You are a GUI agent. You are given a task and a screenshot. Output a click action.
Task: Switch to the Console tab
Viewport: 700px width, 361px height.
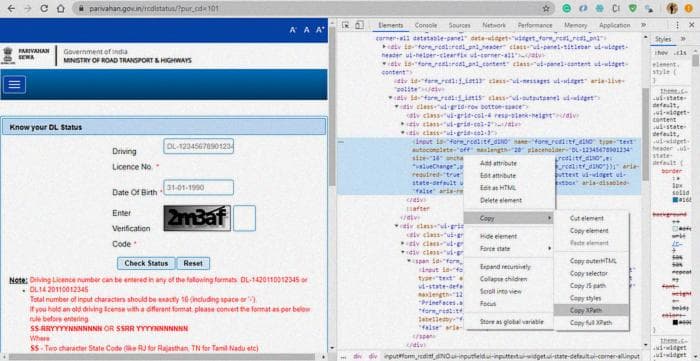(x=425, y=25)
